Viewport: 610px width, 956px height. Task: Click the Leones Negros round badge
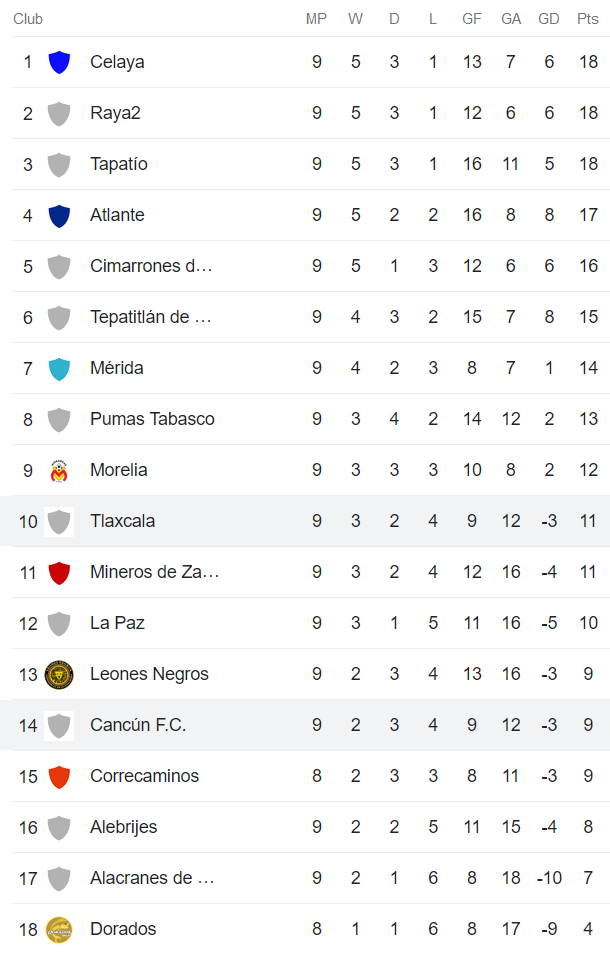click(59, 674)
